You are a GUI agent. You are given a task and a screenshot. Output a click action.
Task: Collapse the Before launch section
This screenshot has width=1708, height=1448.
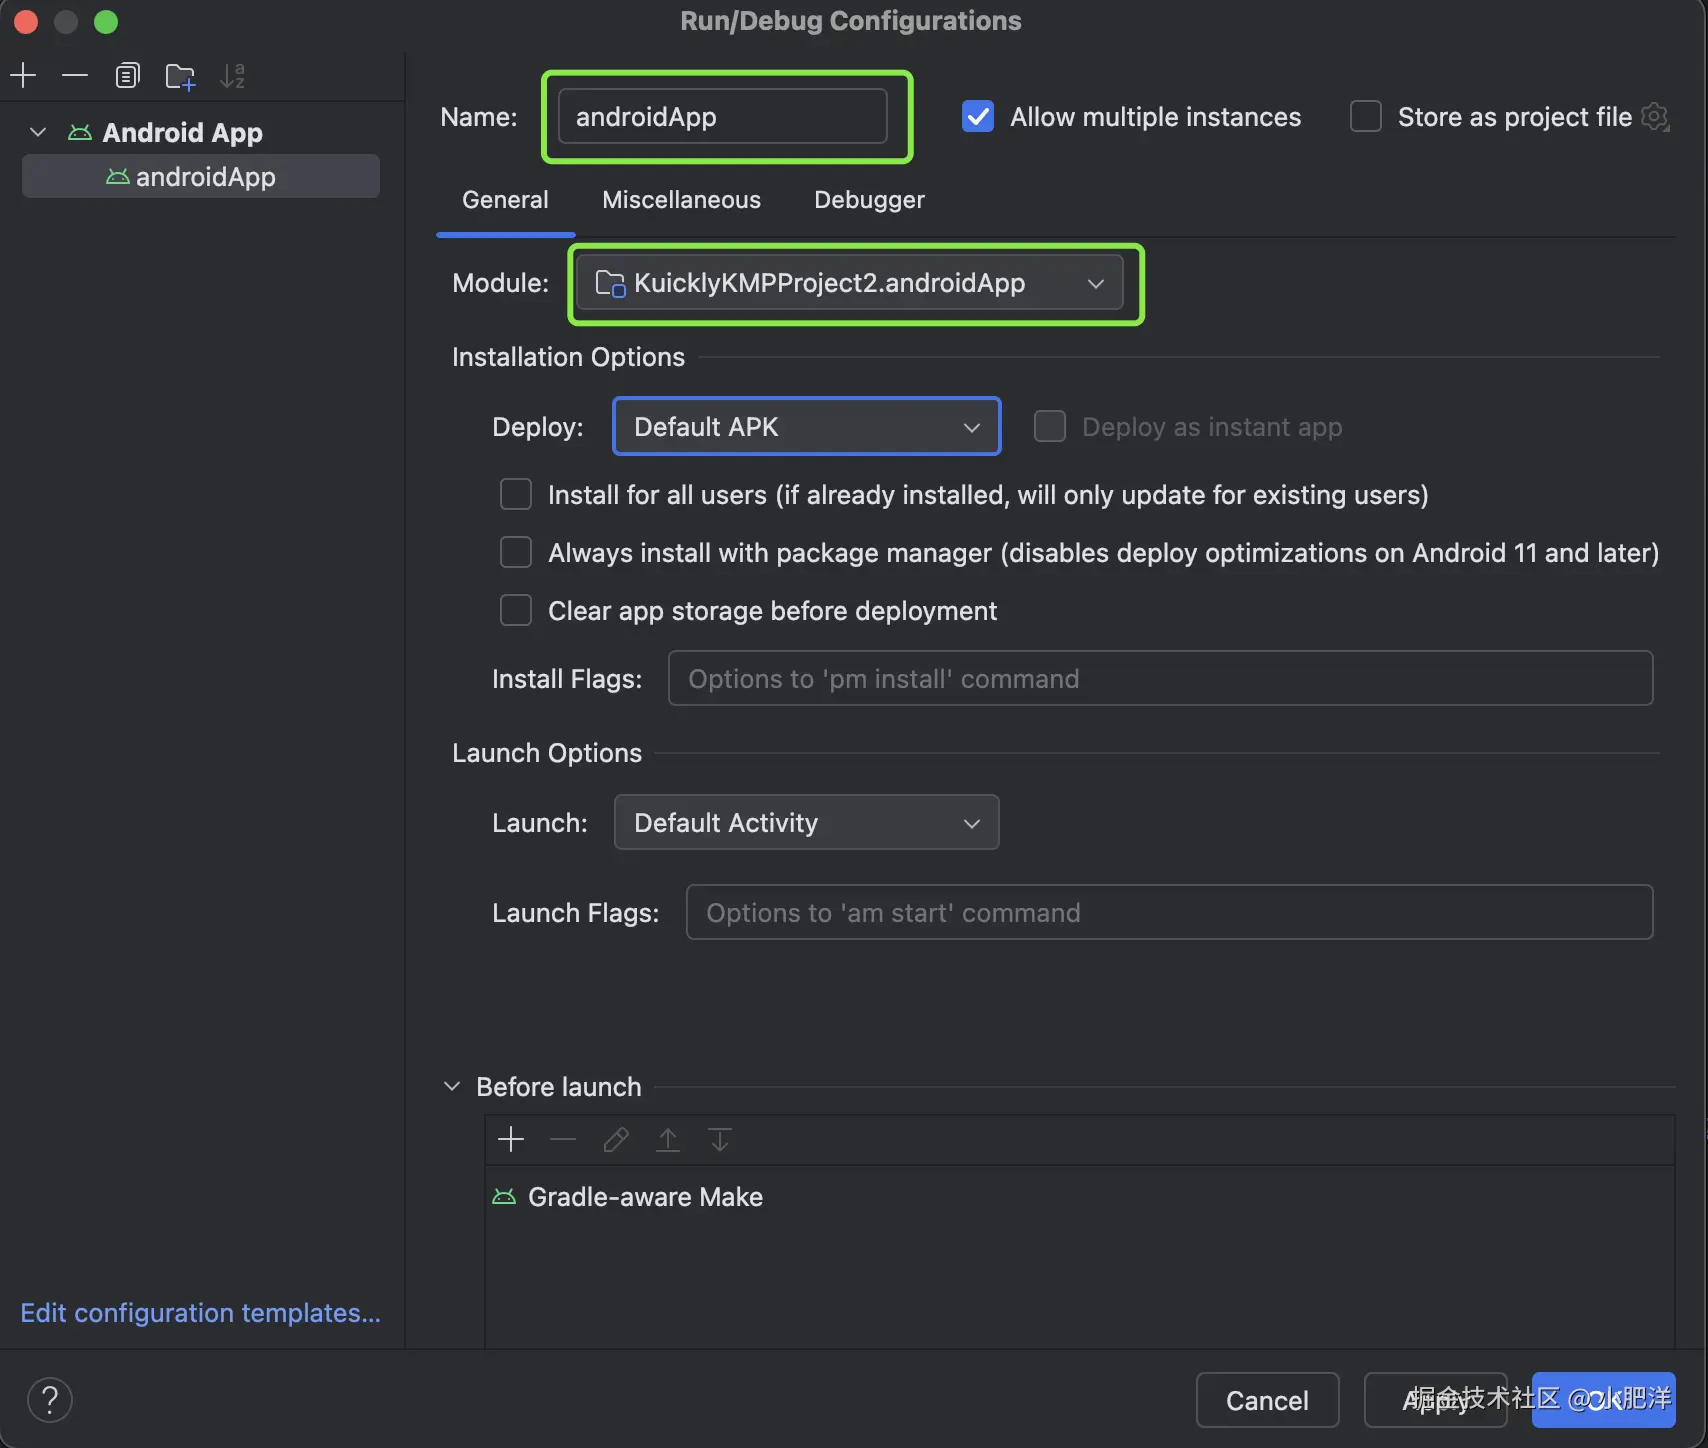click(x=452, y=1087)
